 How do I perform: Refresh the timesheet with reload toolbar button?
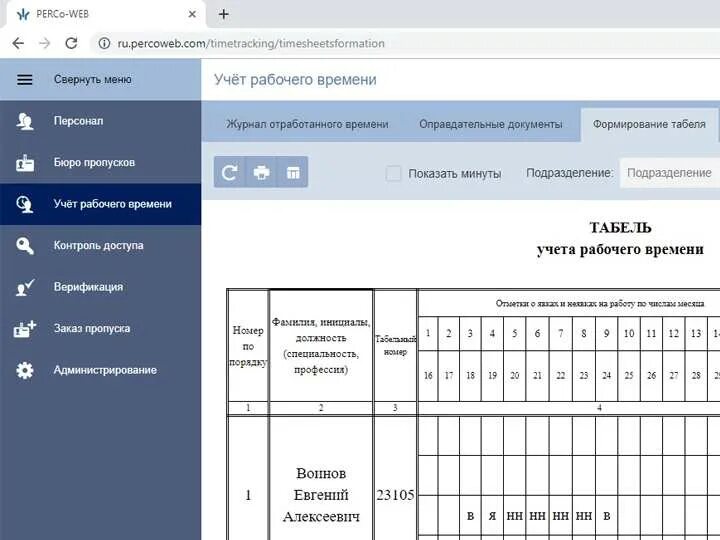pyautogui.click(x=230, y=172)
